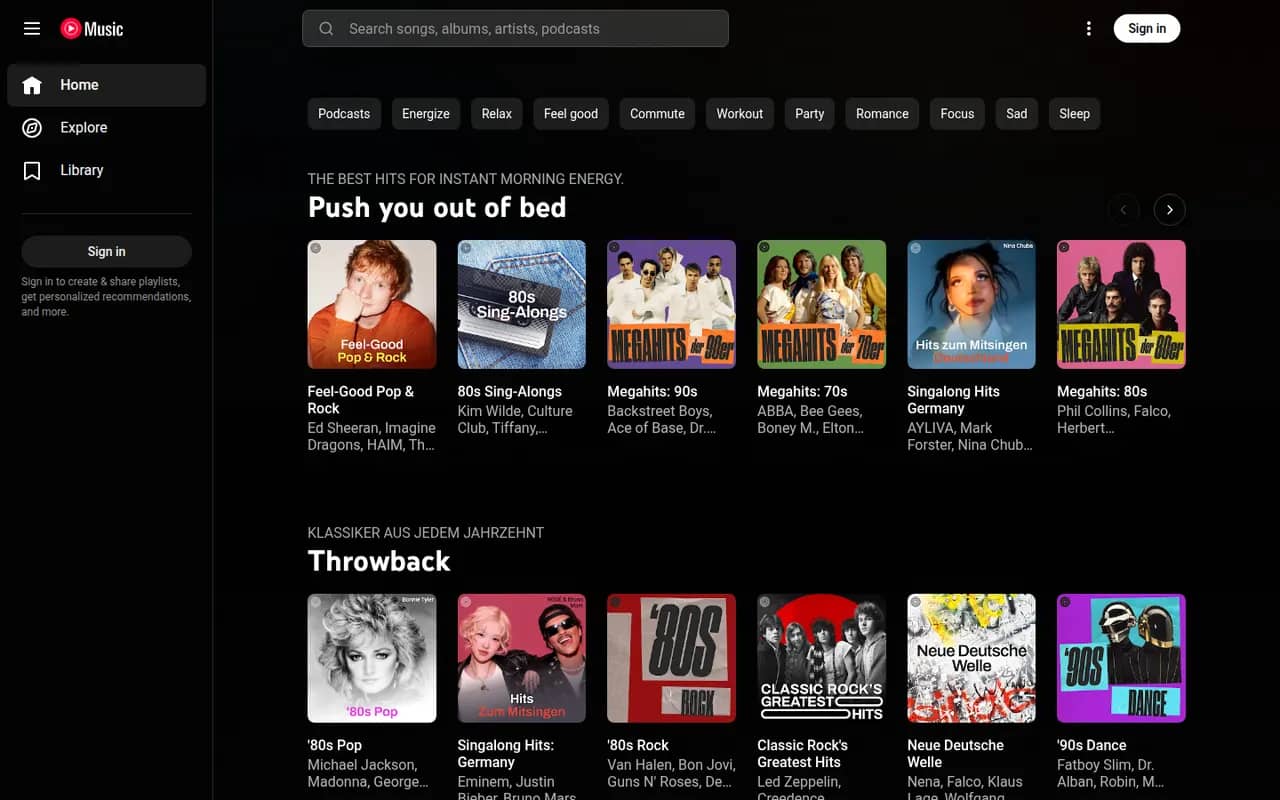
Task: Open the '80s Rock playlist cover
Action: pos(672,658)
